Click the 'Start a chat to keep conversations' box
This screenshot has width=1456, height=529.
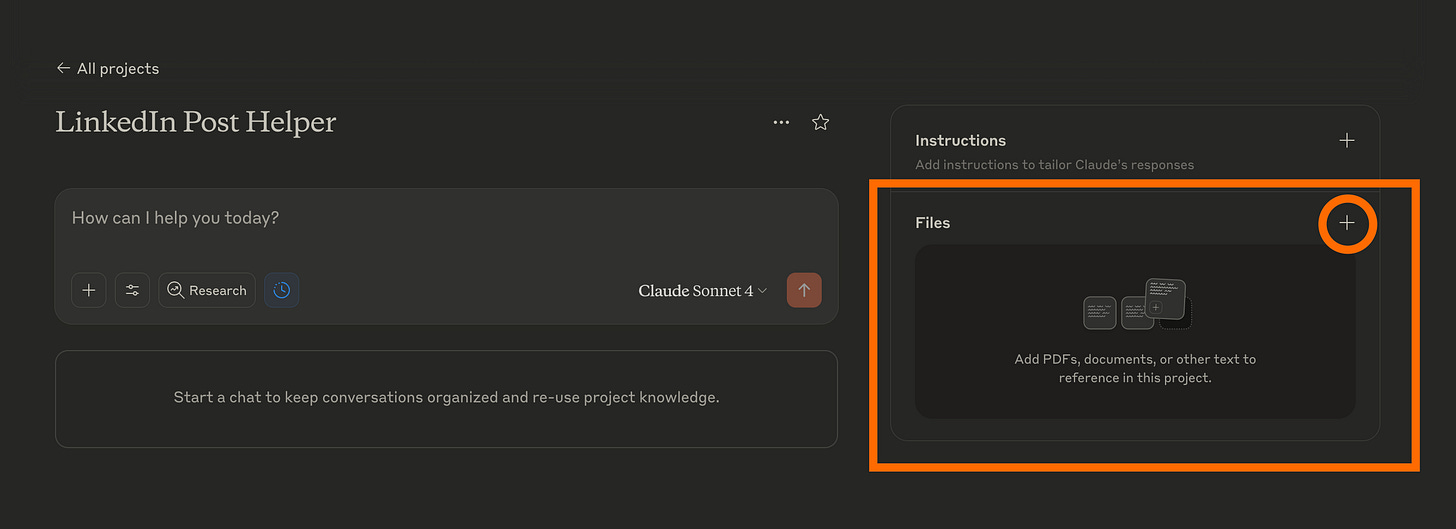click(x=446, y=398)
